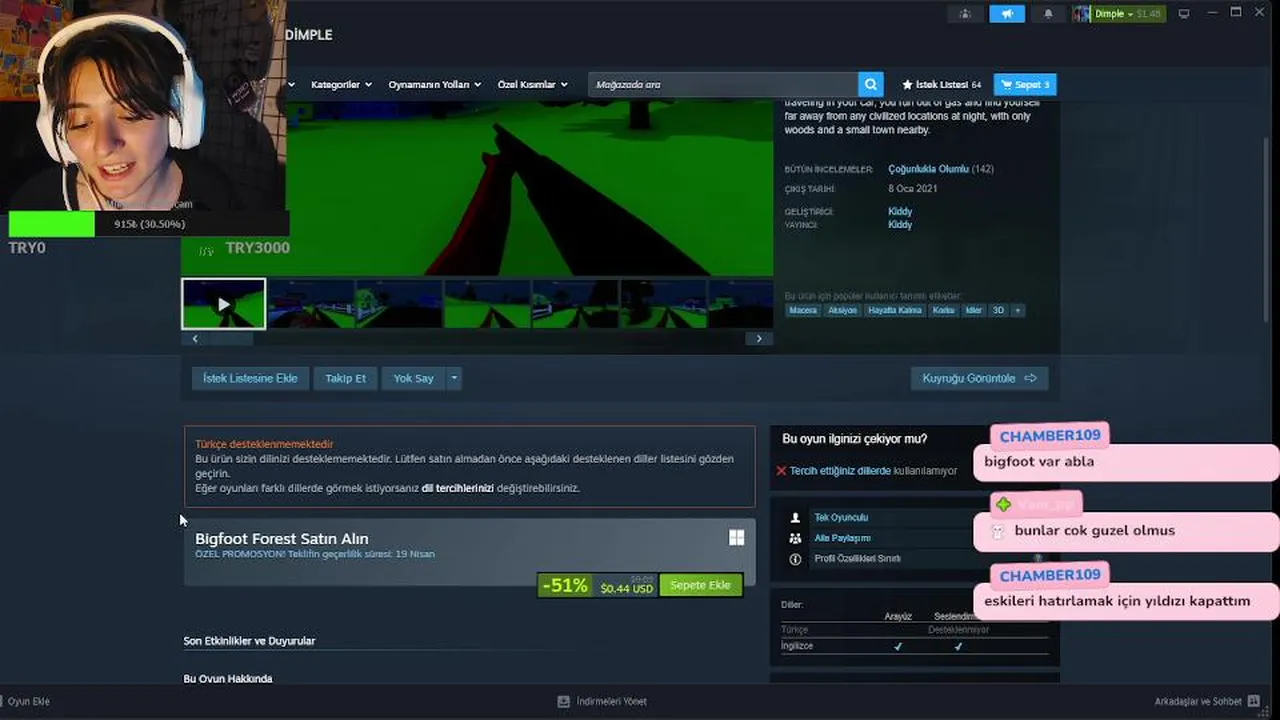Click the store search magnifier button

871,85
